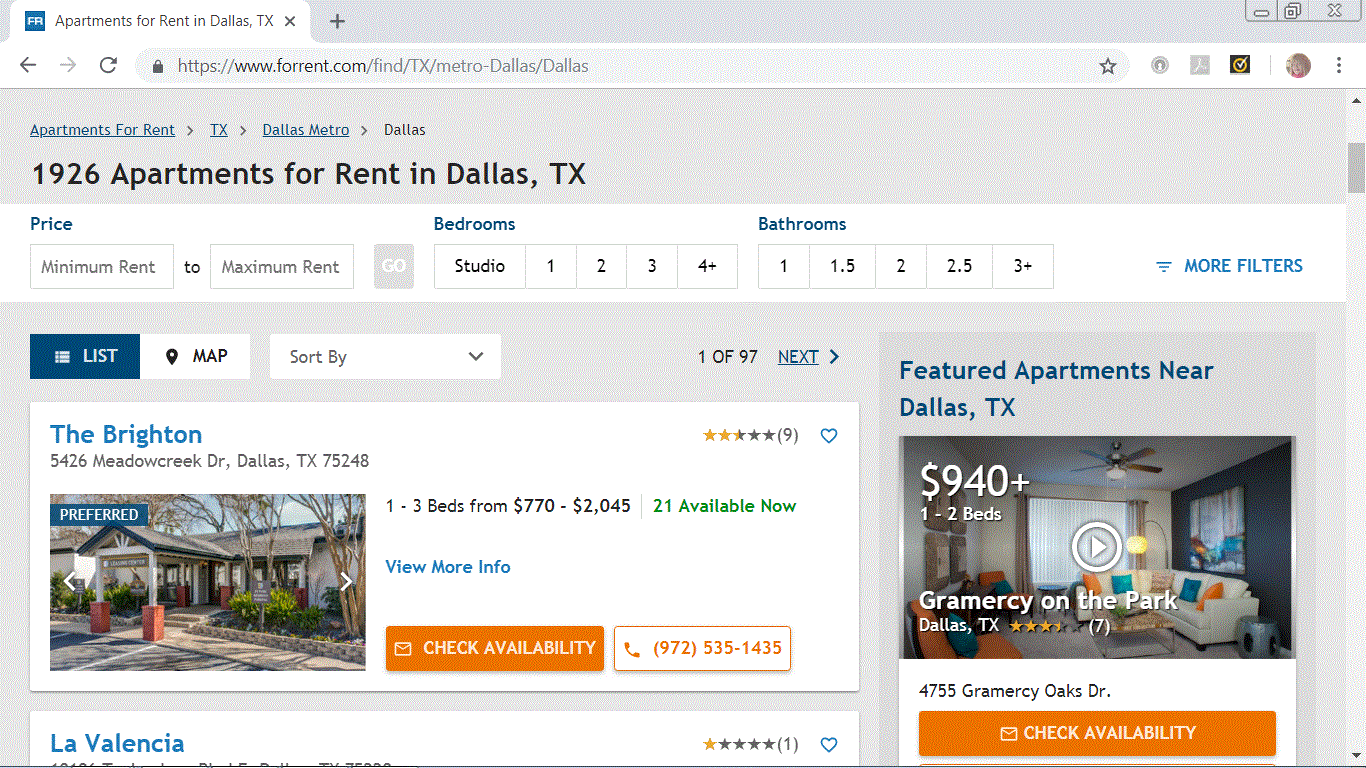1366x768 pixels.
Task: Click the "$770 - $2,045" price range
Action: click(572, 506)
